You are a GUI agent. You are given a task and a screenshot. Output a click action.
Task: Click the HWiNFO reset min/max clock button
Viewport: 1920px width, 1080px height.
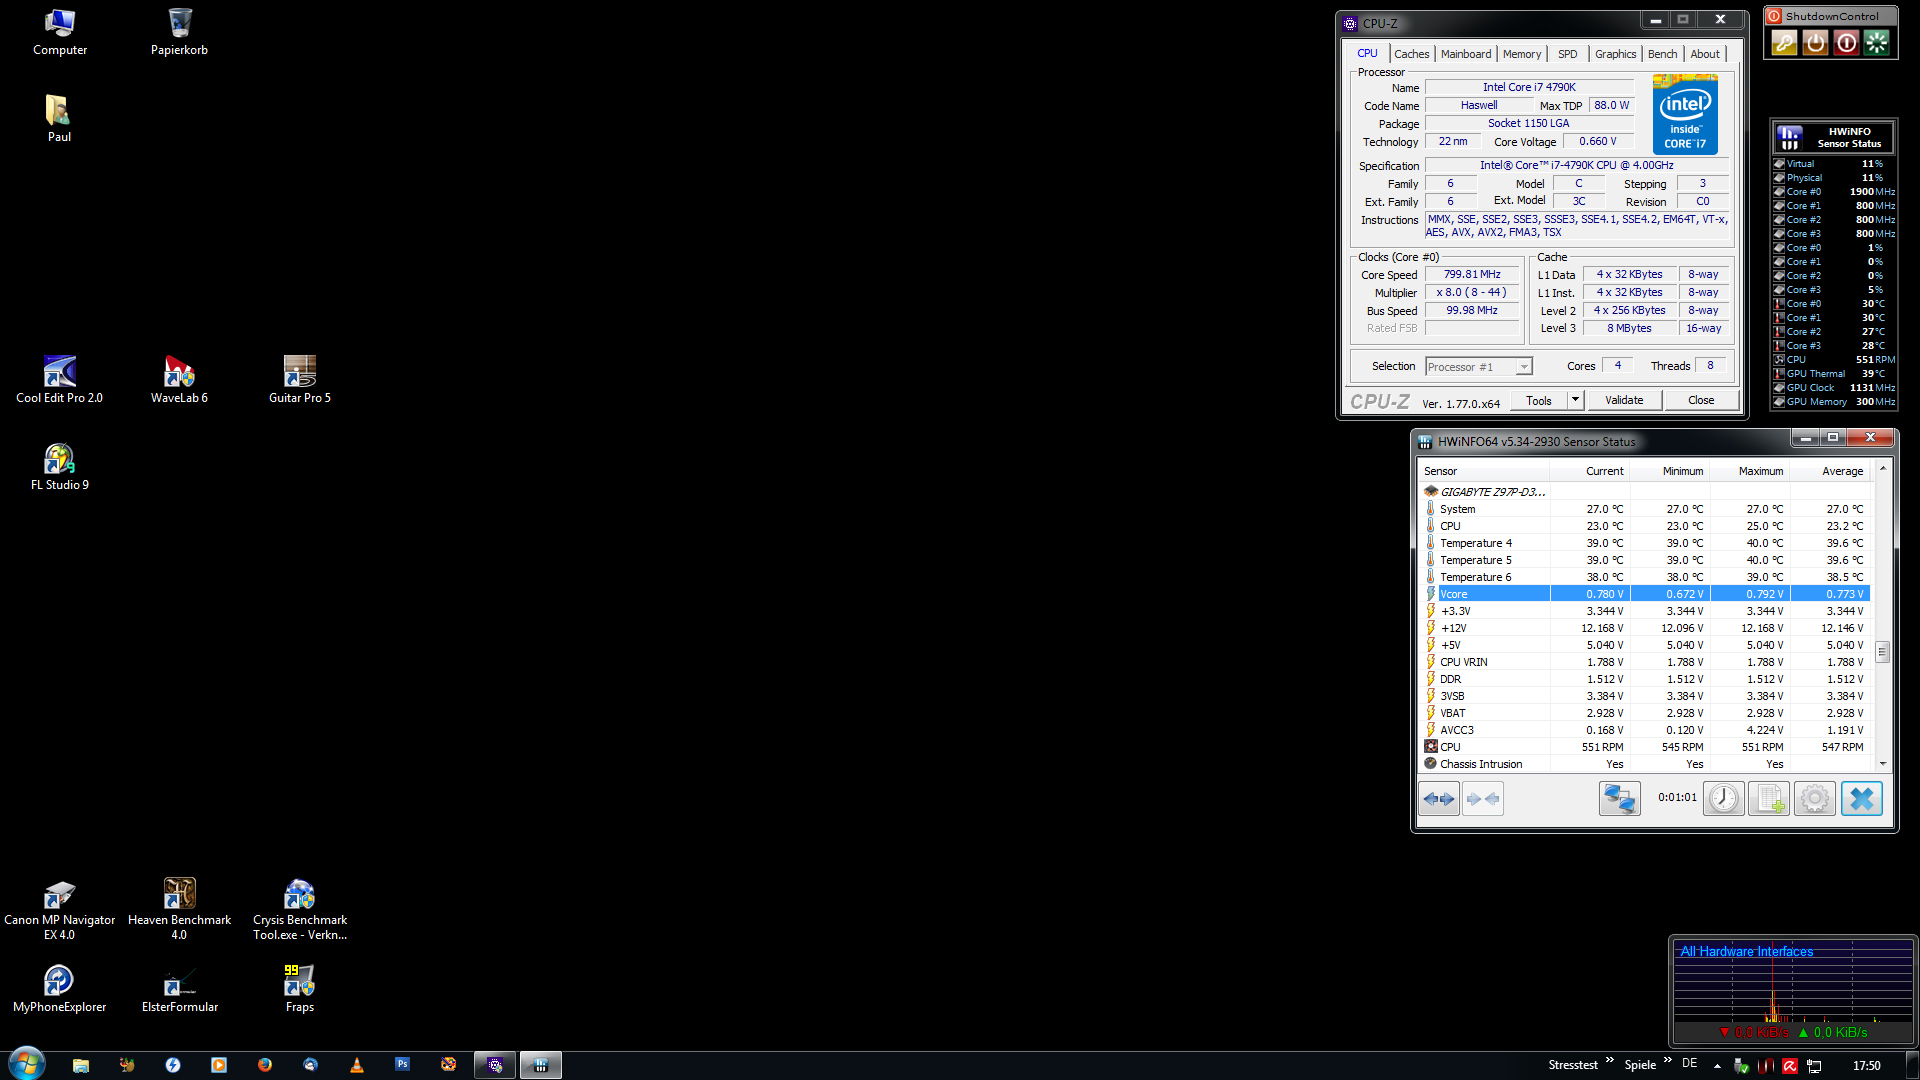(1723, 798)
